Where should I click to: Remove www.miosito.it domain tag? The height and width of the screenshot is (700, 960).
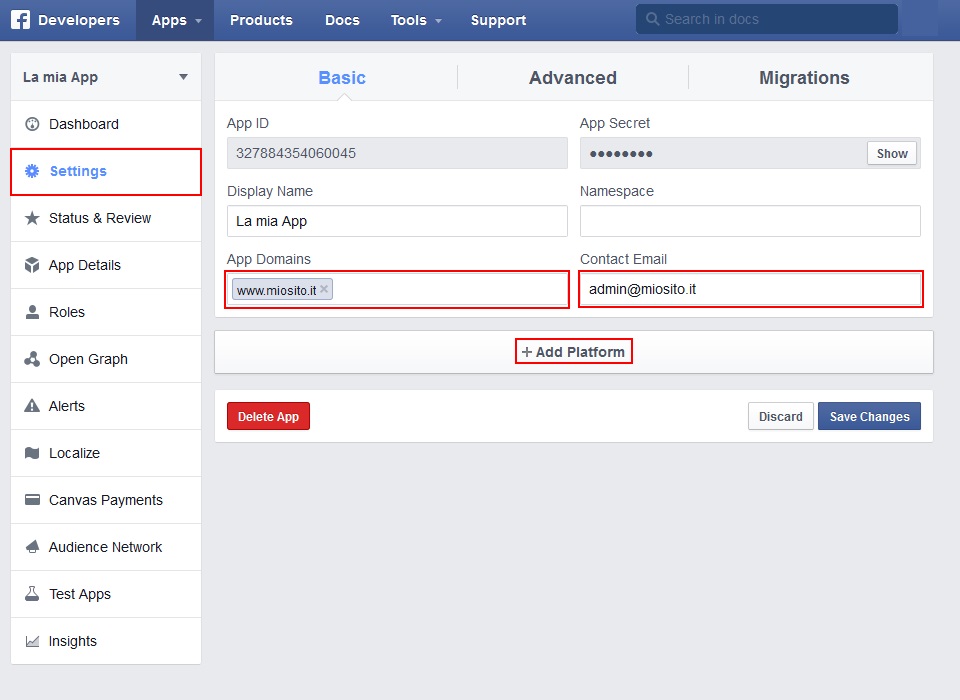click(324, 289)
